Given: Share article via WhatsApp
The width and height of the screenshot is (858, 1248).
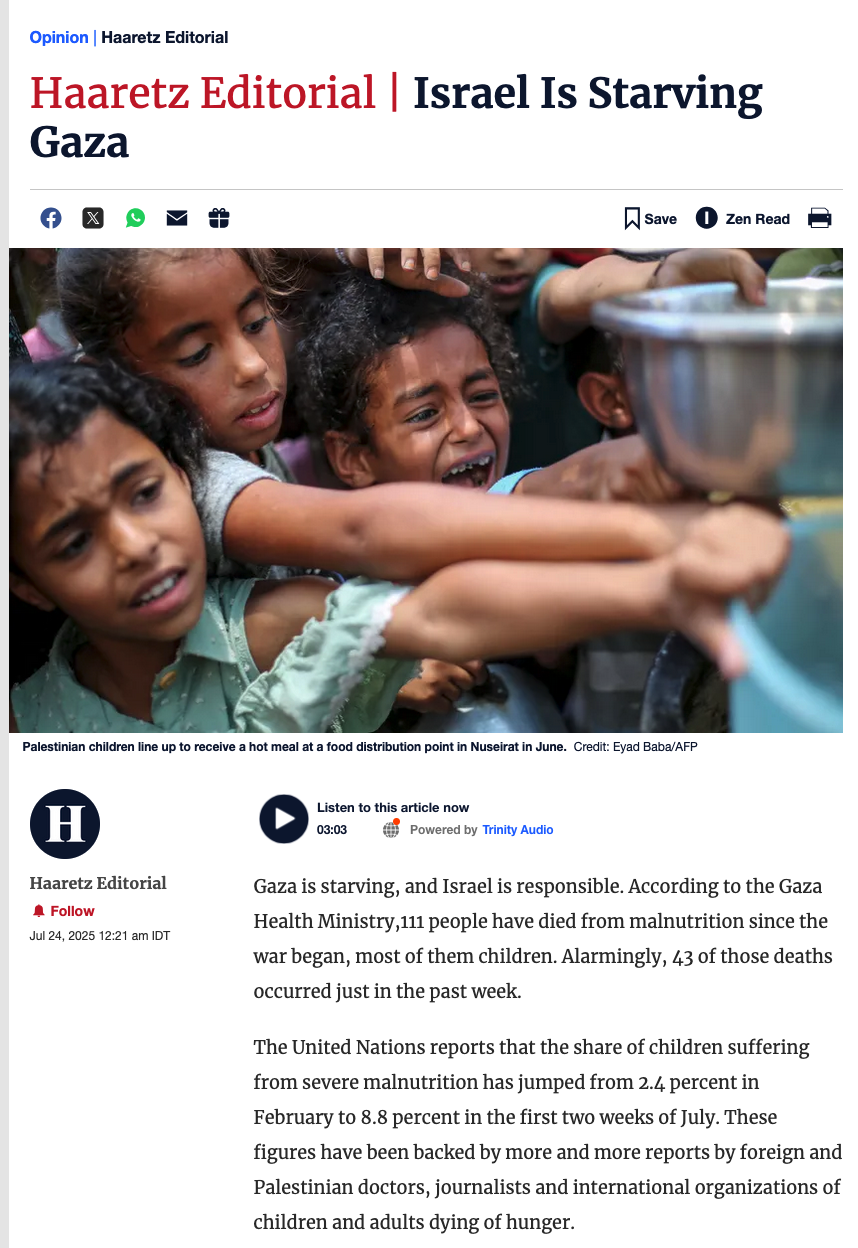Looking at the screenshot, I should tap(135, 218).
